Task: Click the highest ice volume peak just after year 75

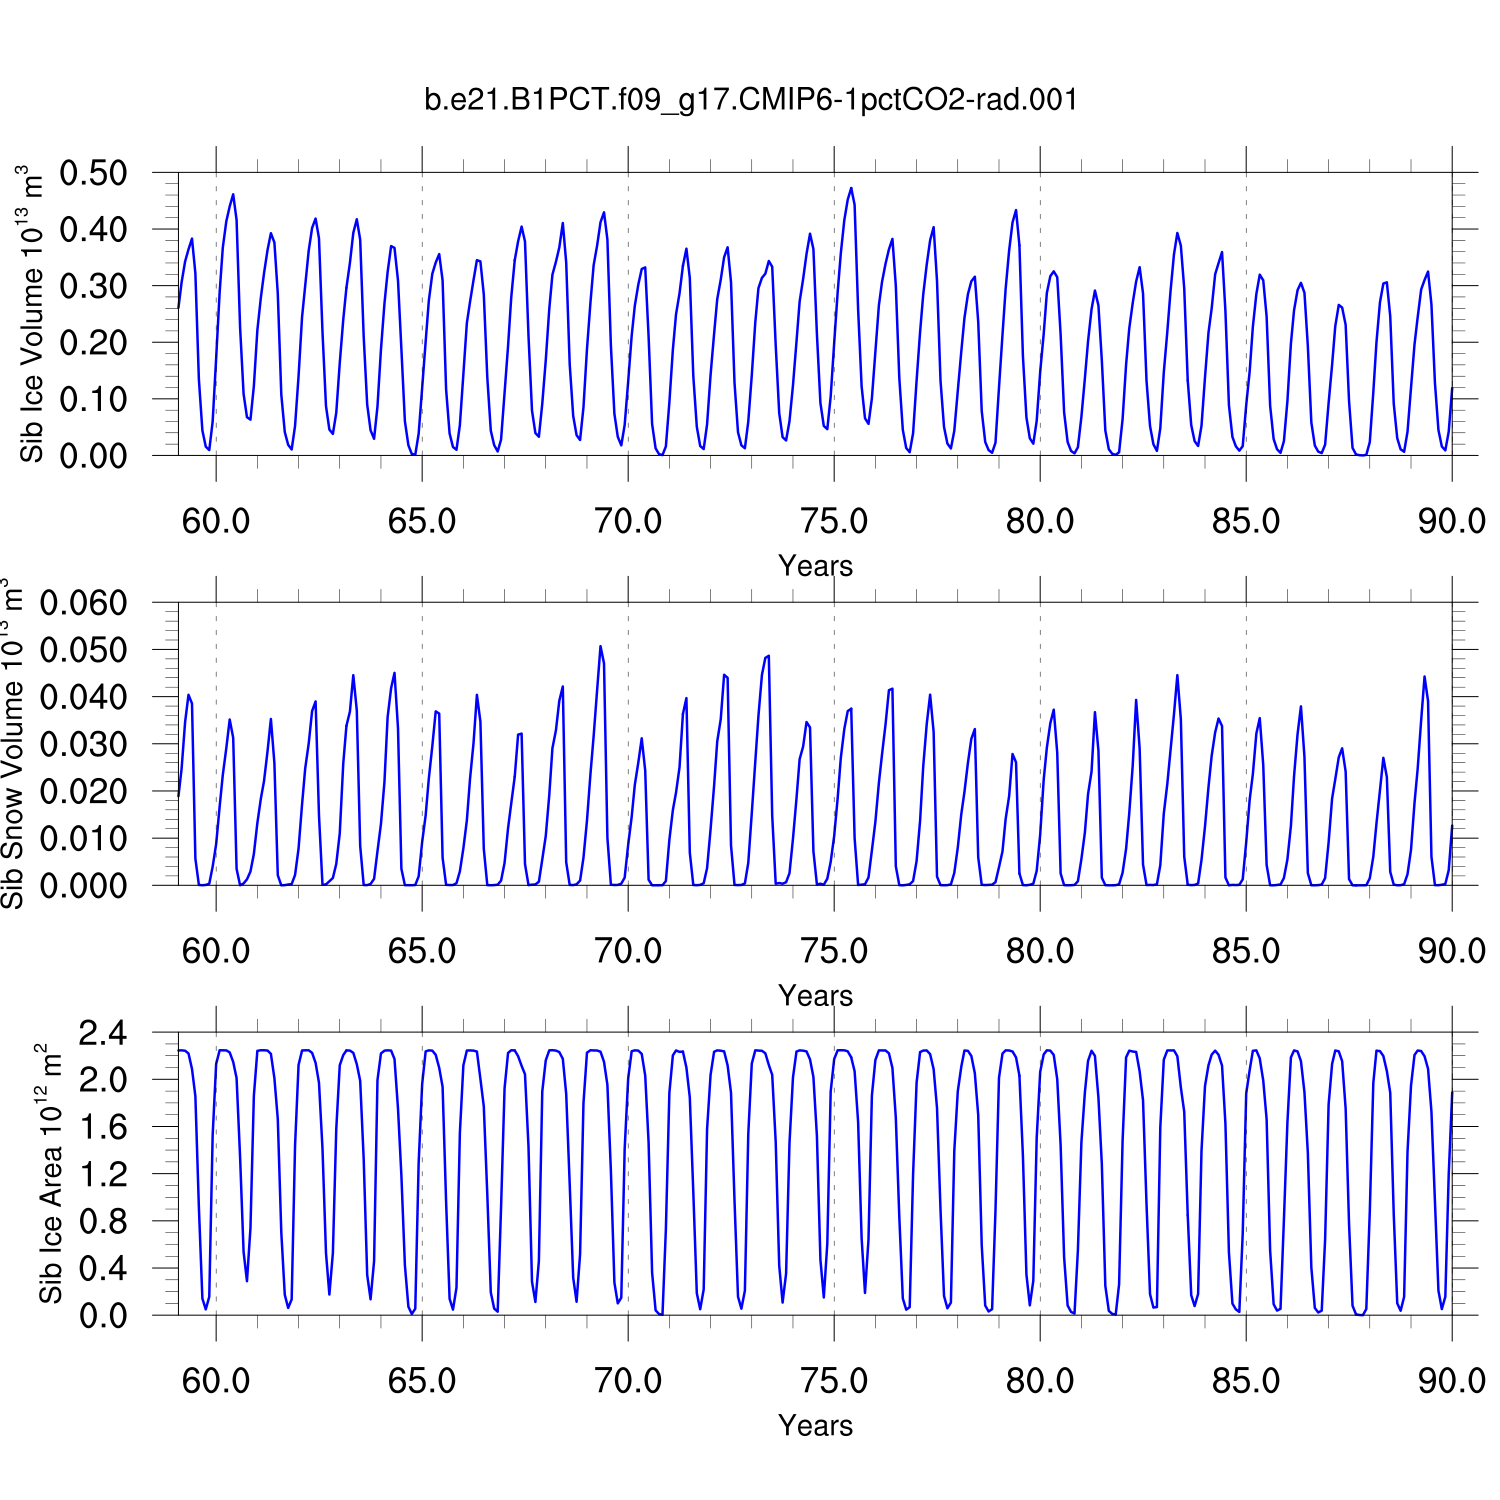Action: click(851, 189)
